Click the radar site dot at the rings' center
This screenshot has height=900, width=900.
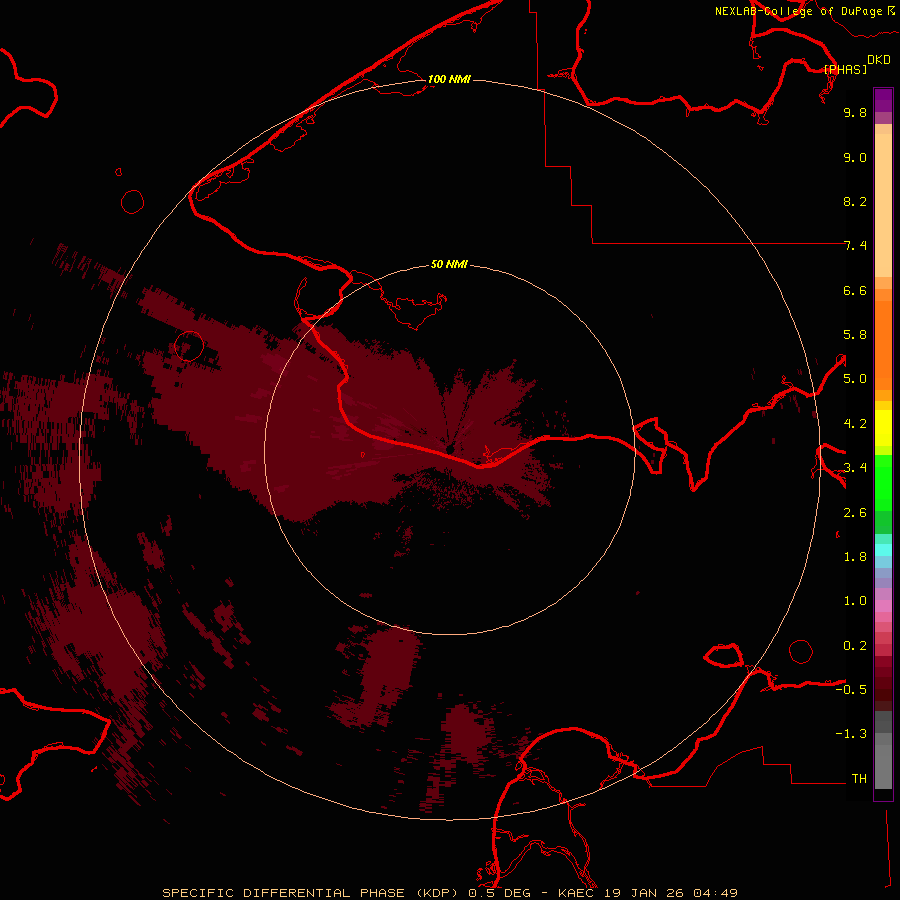tap(450, 448)
